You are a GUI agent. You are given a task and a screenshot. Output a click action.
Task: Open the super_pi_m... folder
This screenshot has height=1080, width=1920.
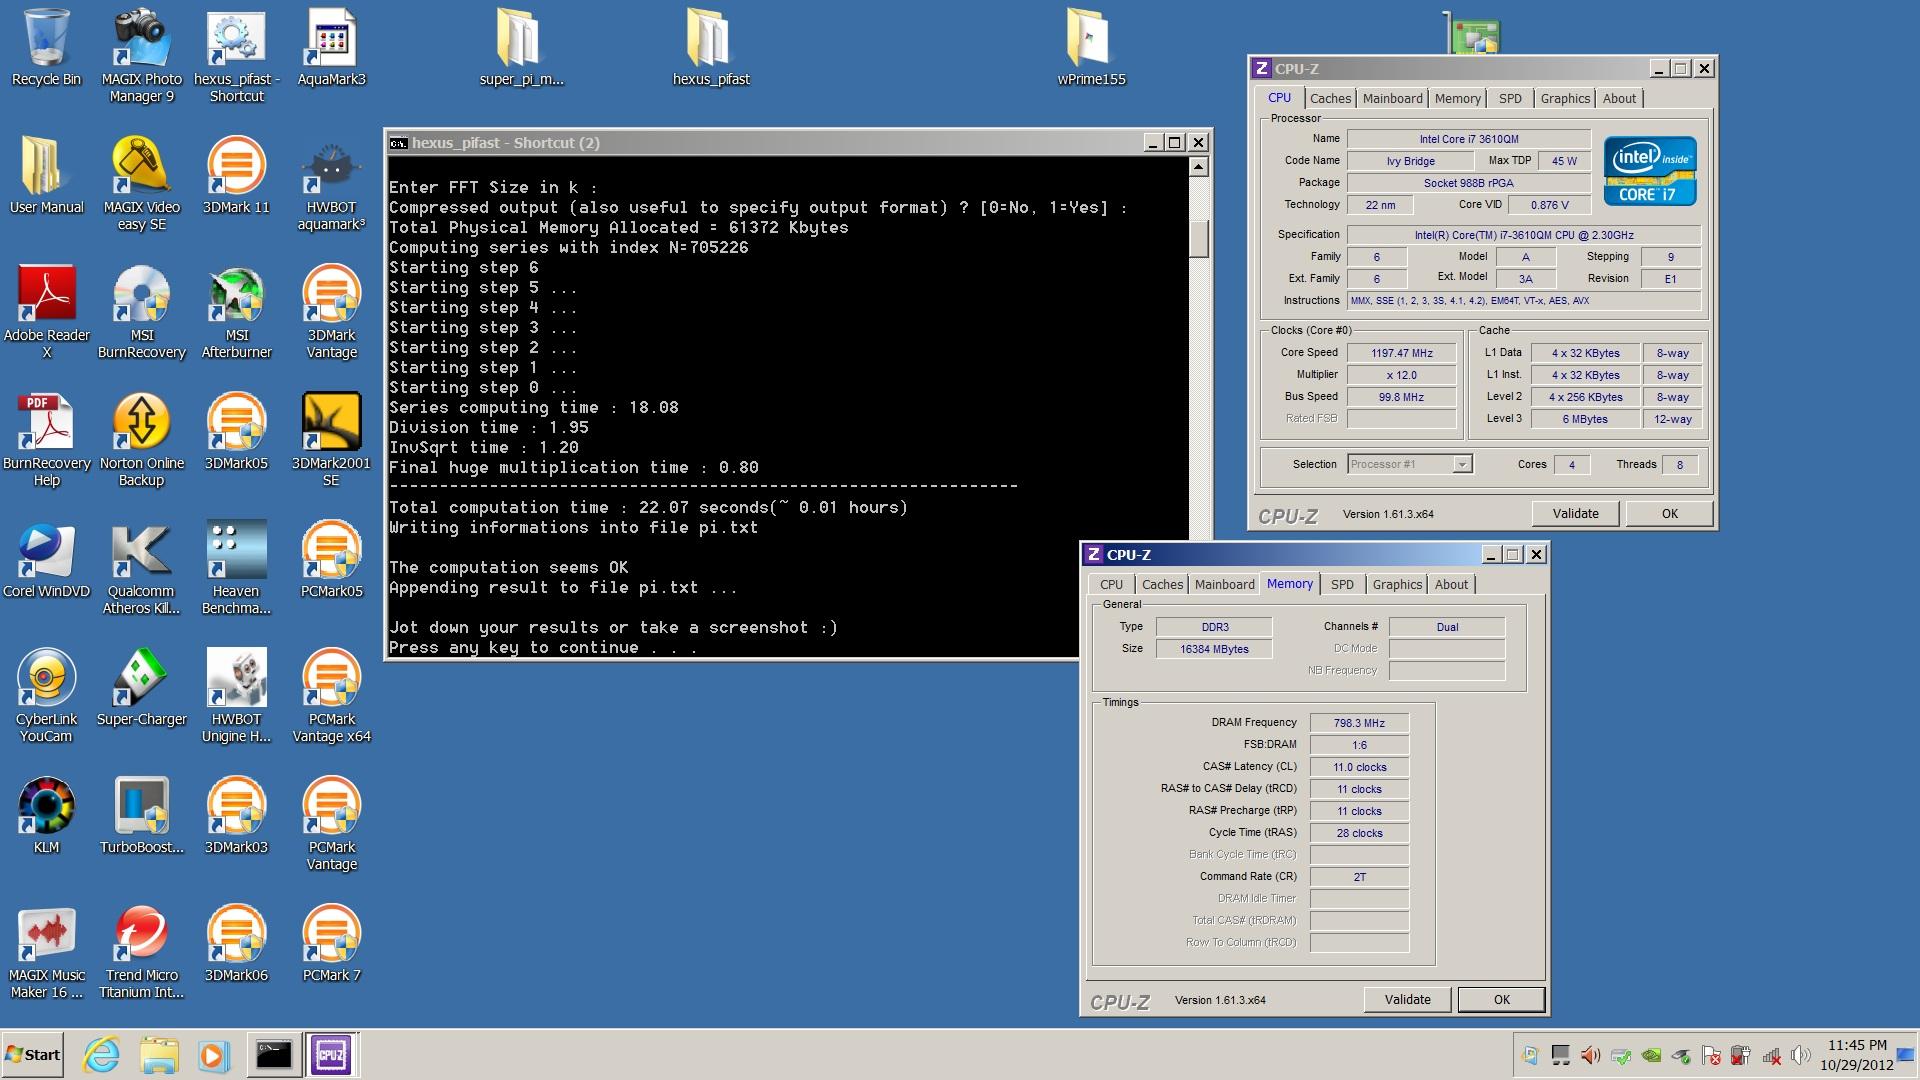tap(521, 49)
